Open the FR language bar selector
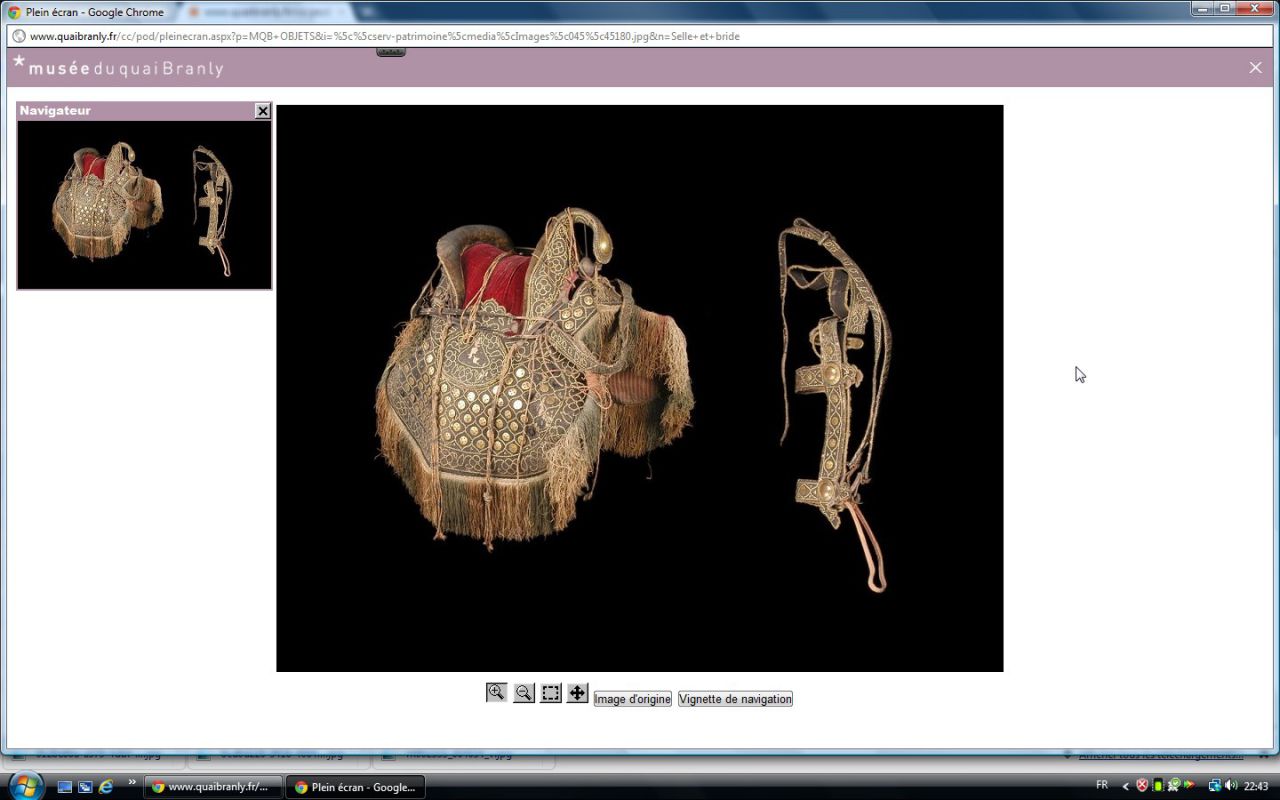This screenshot has width=1280, height=800. pos(1102,785)
